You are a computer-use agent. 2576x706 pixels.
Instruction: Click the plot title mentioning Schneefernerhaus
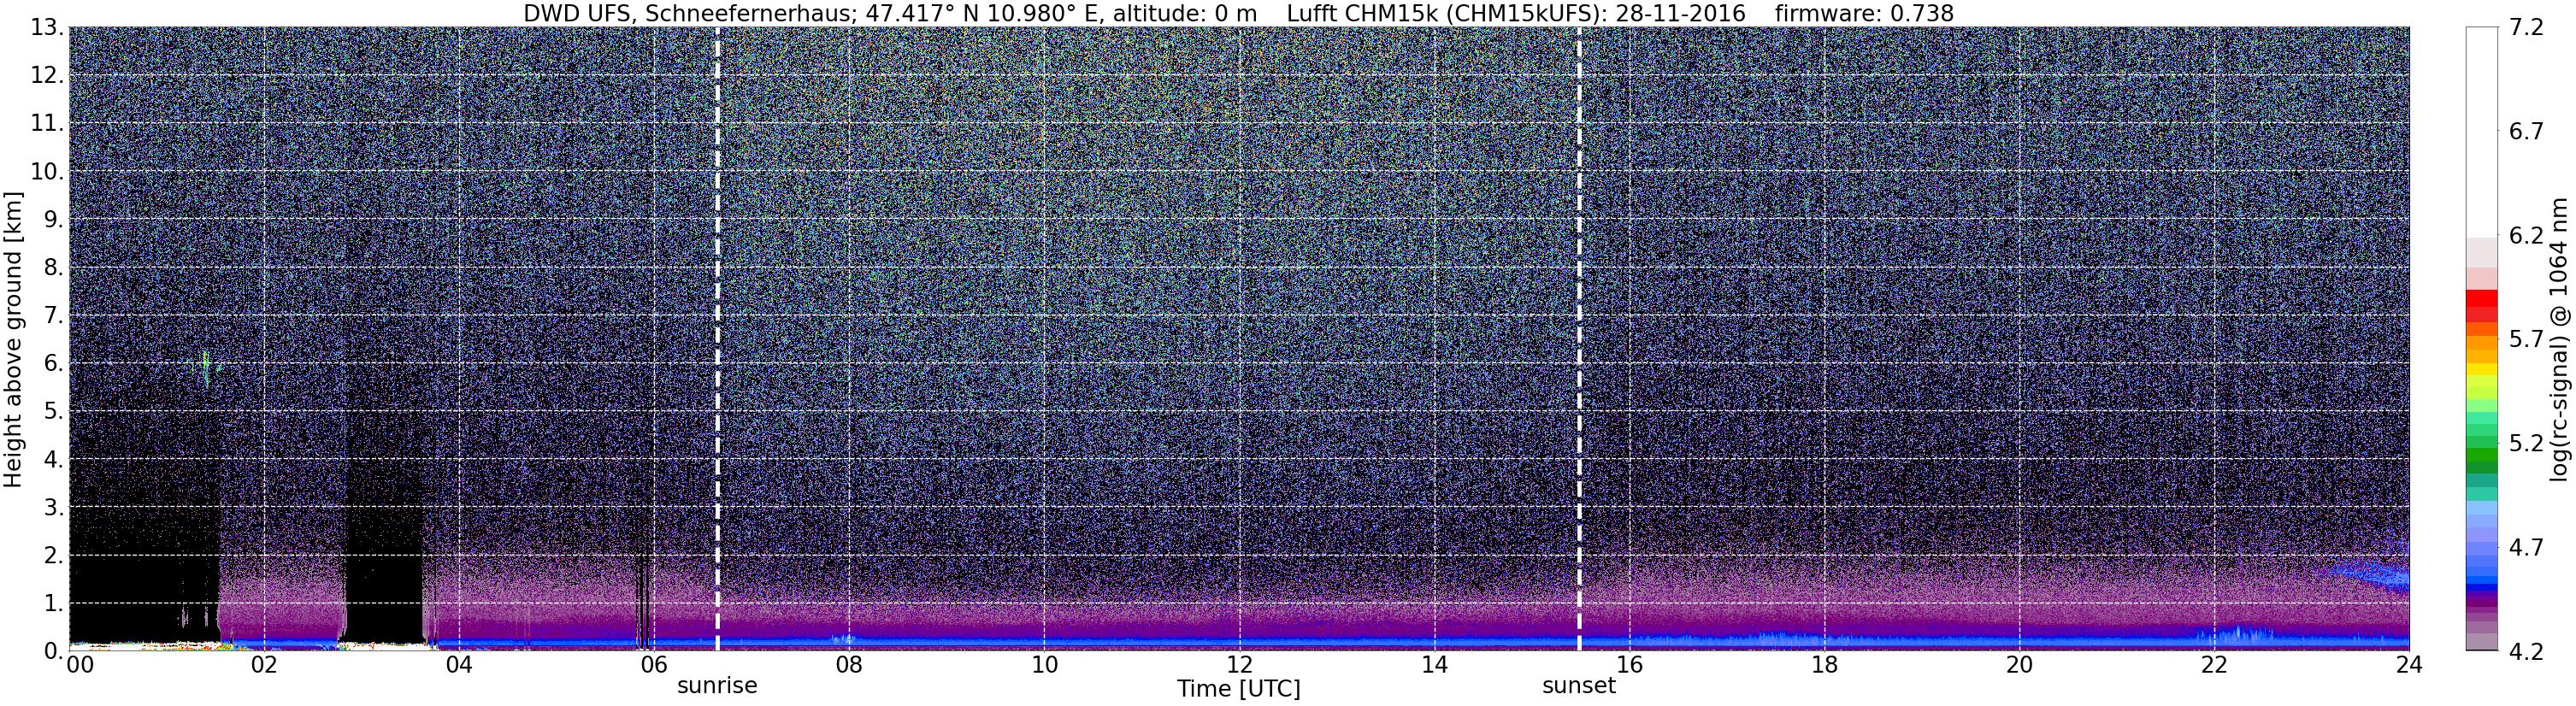pos(1238,13)
